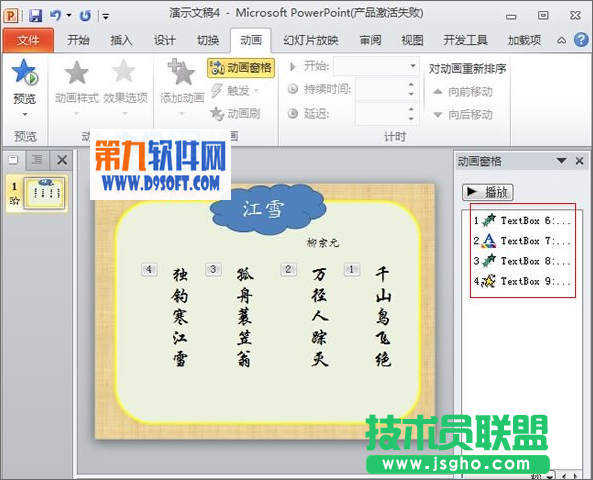Screen dimensions: 593x480
Task: Open the 动画窗格 options dropdown arrow
Action: coord(562,161)
